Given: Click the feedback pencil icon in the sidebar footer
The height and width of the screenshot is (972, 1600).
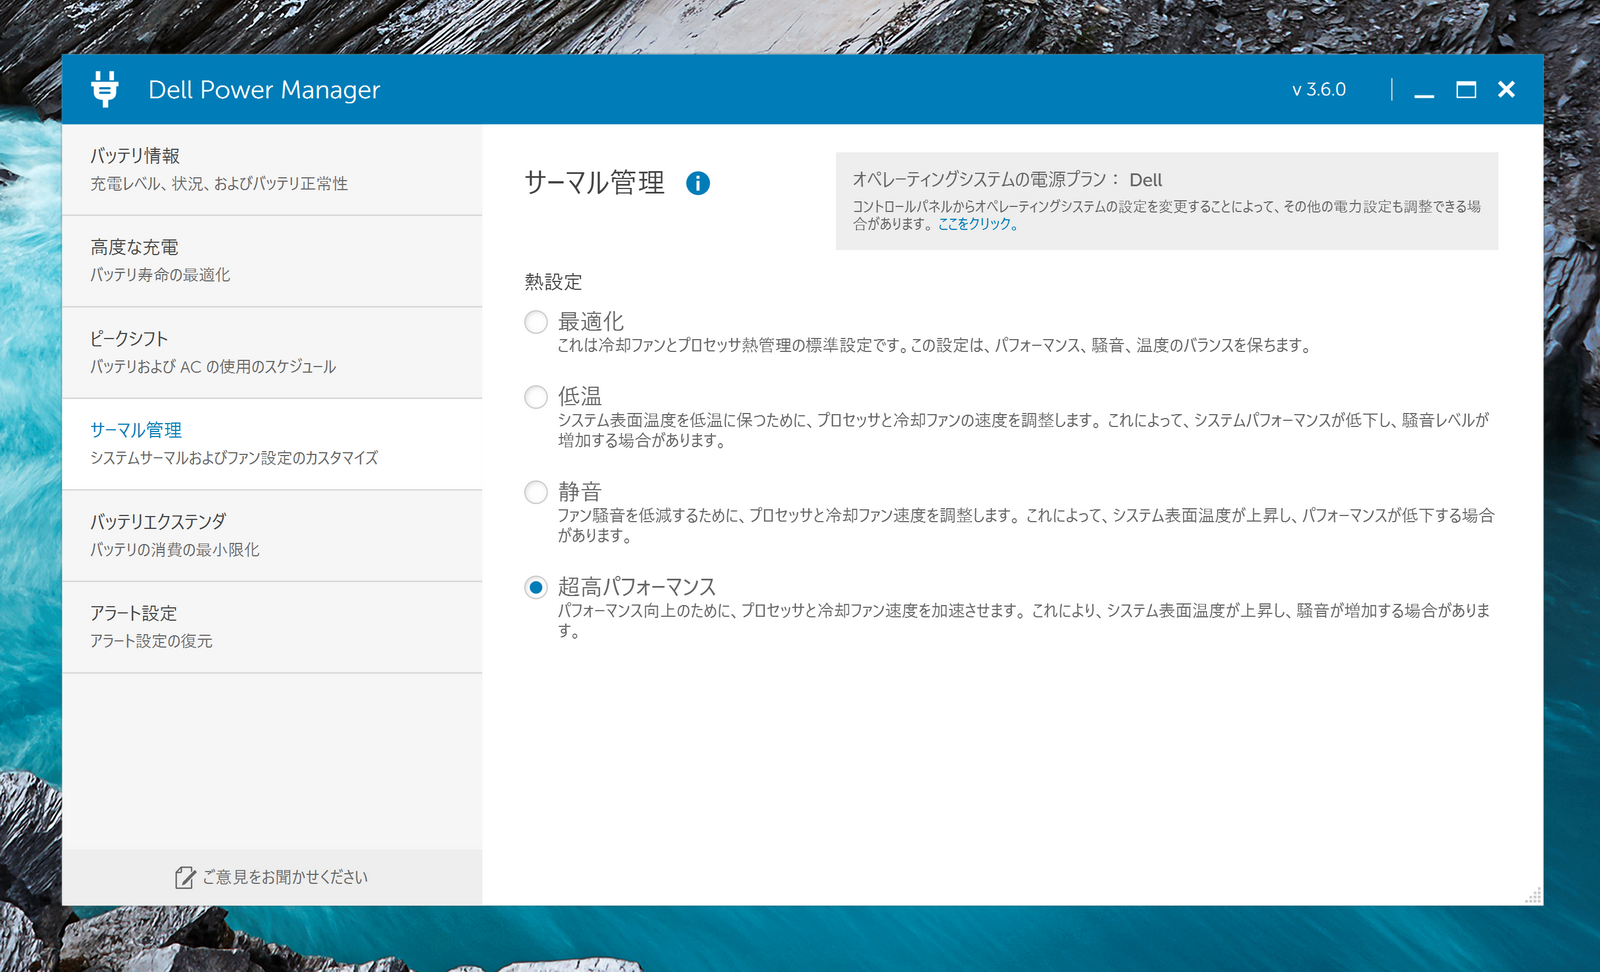Looking at the screenshot, I should pyautogui.click(x=185, y=877).
